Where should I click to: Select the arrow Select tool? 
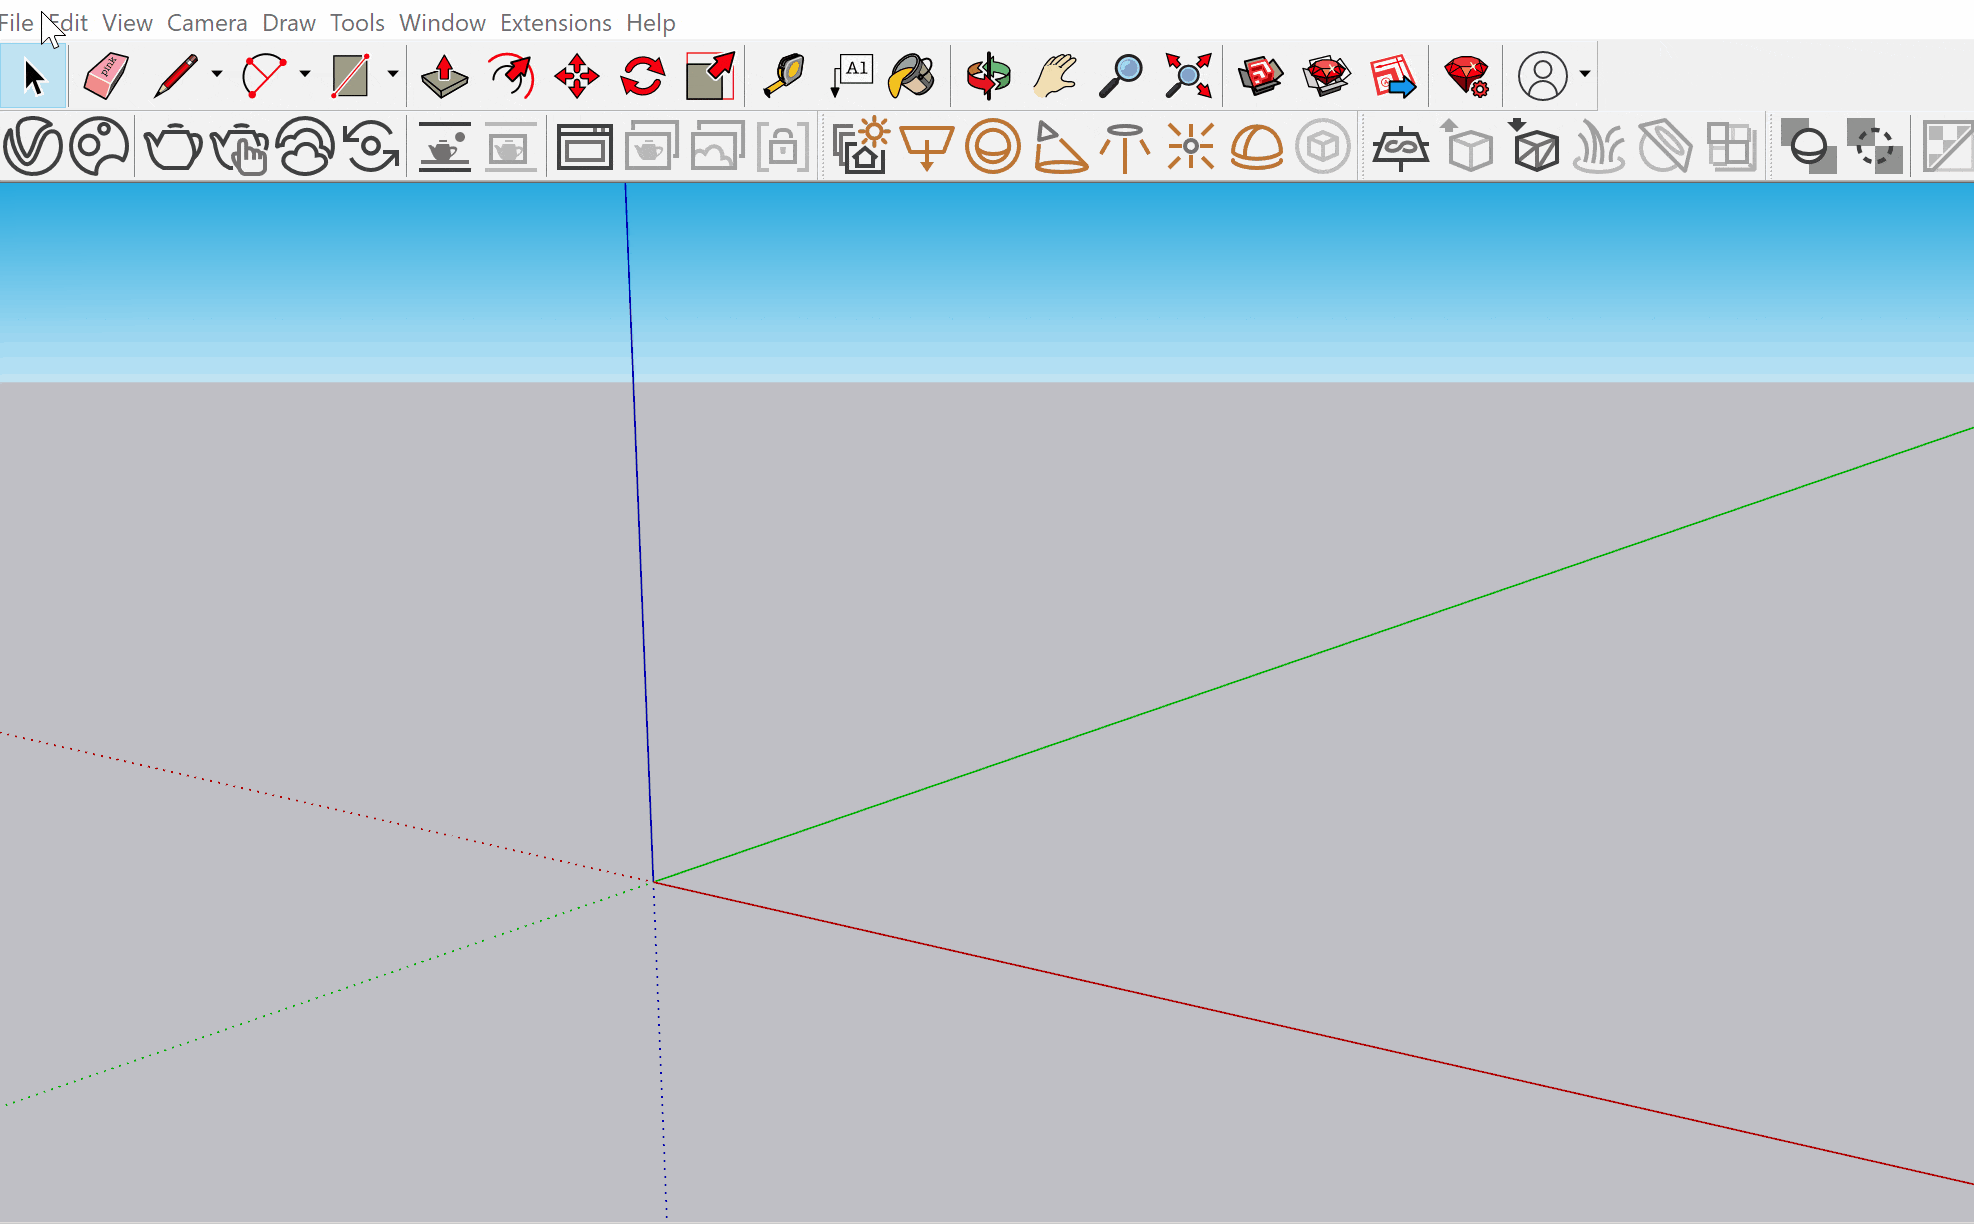[x=33, y=76]
